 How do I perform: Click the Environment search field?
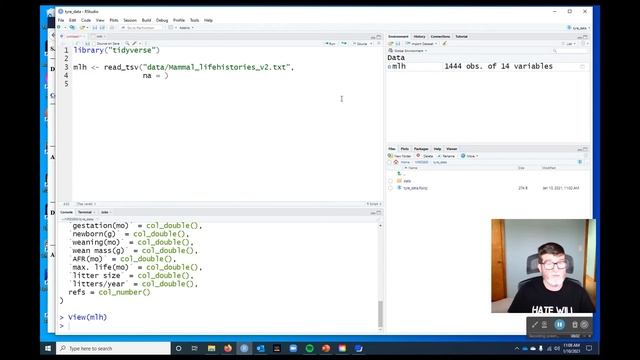tap(570, 51)
